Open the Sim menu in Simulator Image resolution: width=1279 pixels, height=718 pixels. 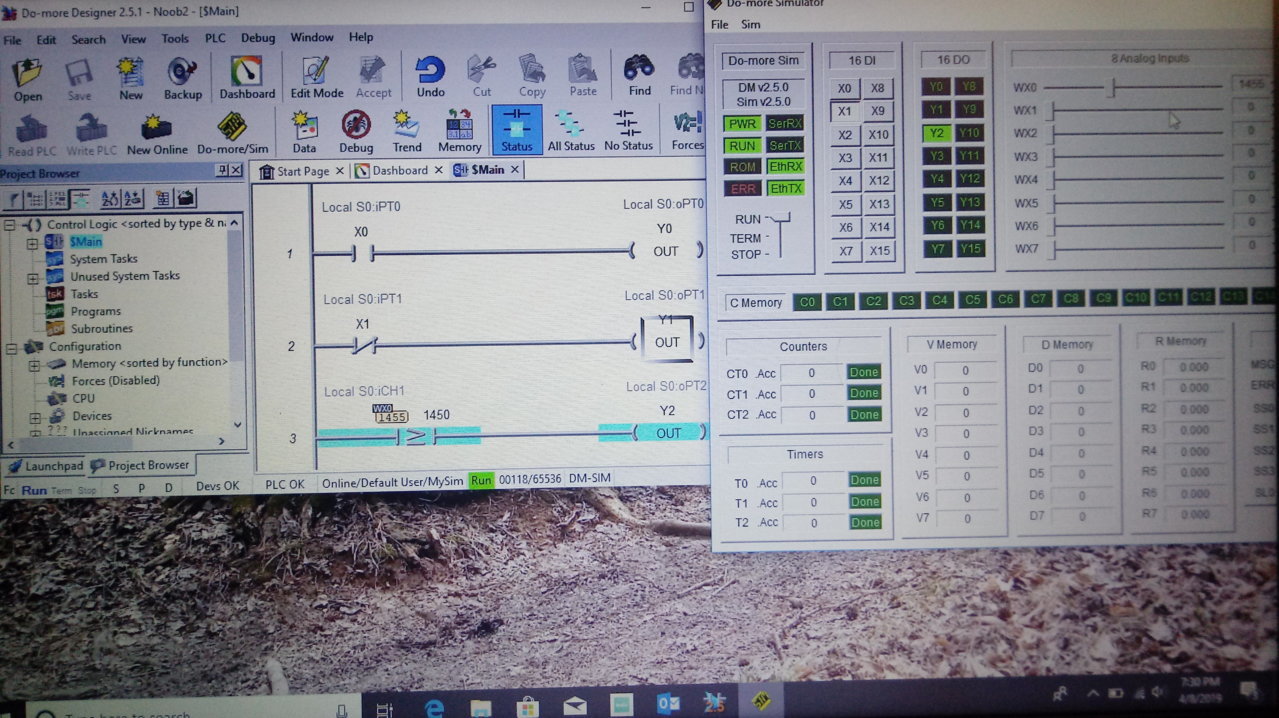tap(750, 25)
